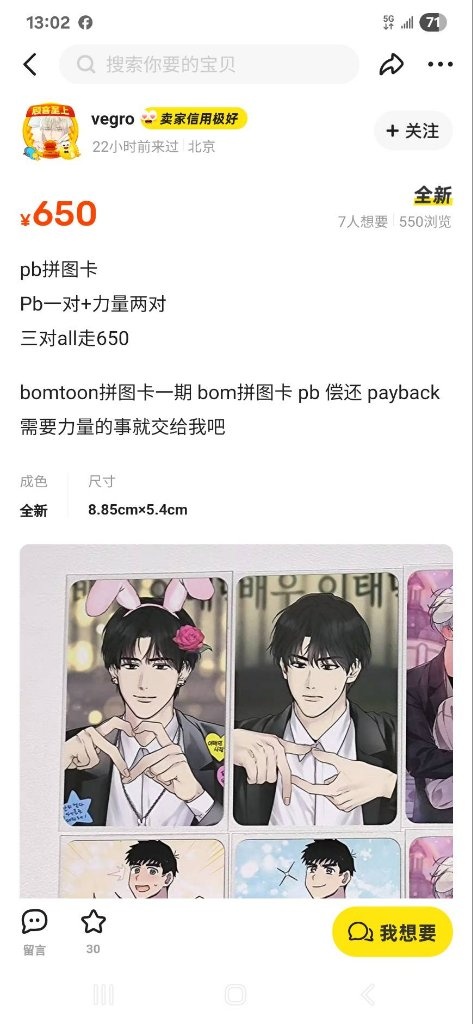The width and height of the screenshot is (473, 1024).
Task: Click the search magnifier icon
Action: pos(86,64)
